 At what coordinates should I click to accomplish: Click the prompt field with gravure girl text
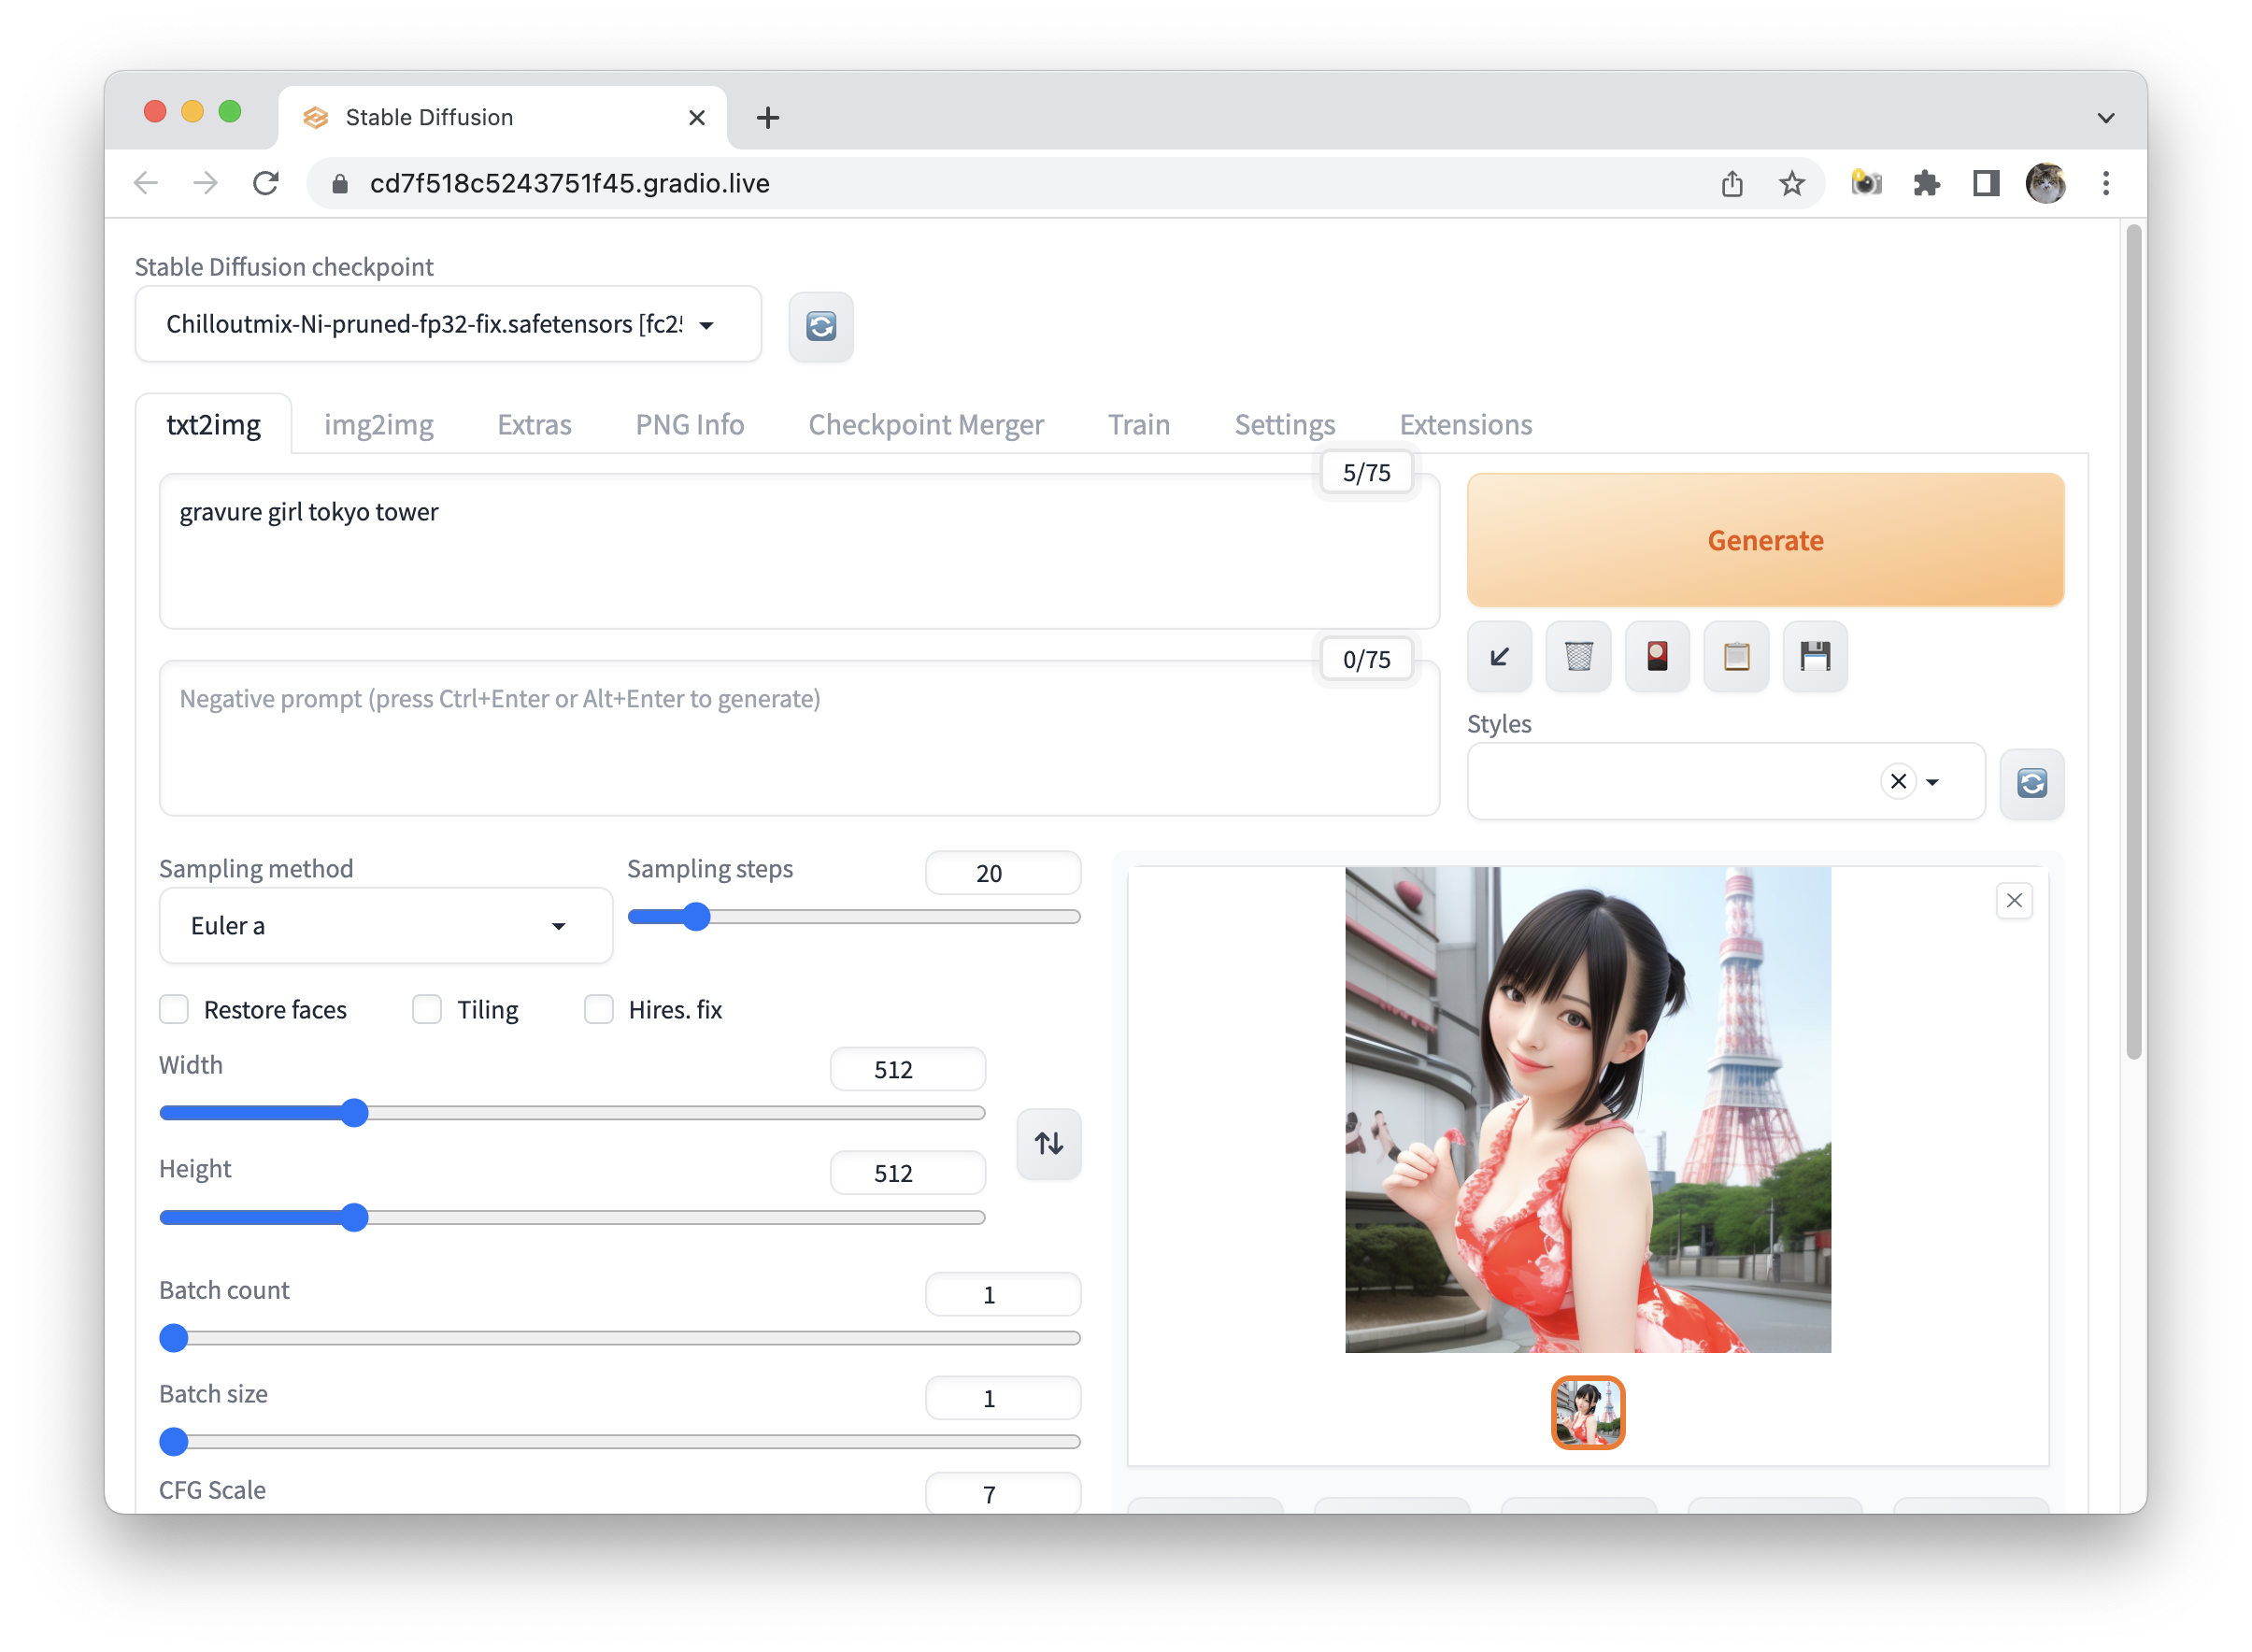[799, 551]
